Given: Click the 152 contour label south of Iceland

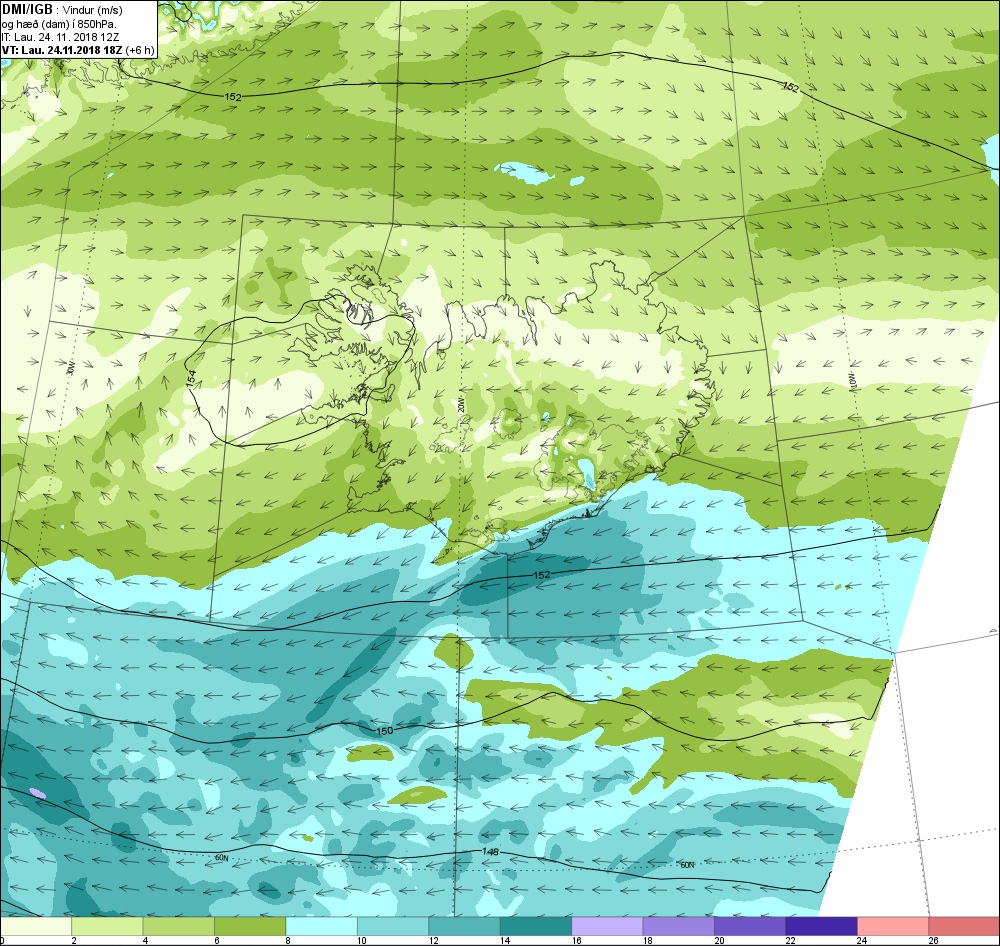Looking at the screenshot, I should 541,575.
